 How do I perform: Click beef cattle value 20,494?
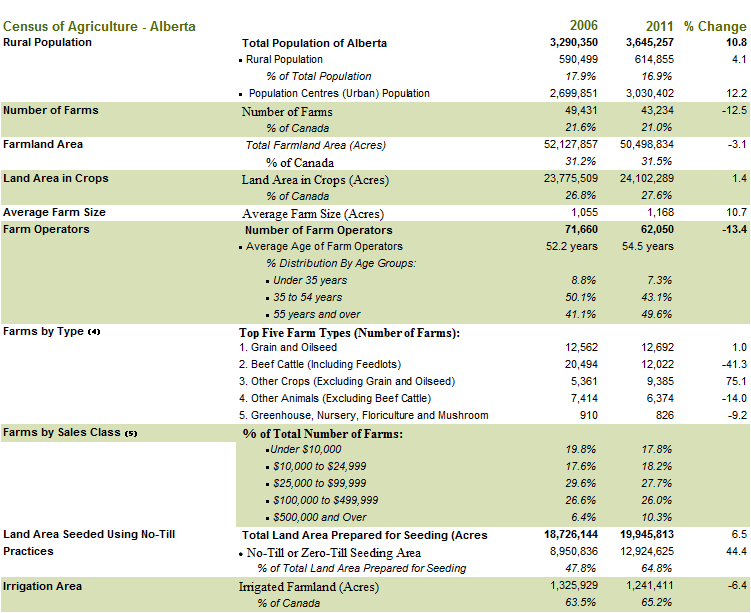581,364
